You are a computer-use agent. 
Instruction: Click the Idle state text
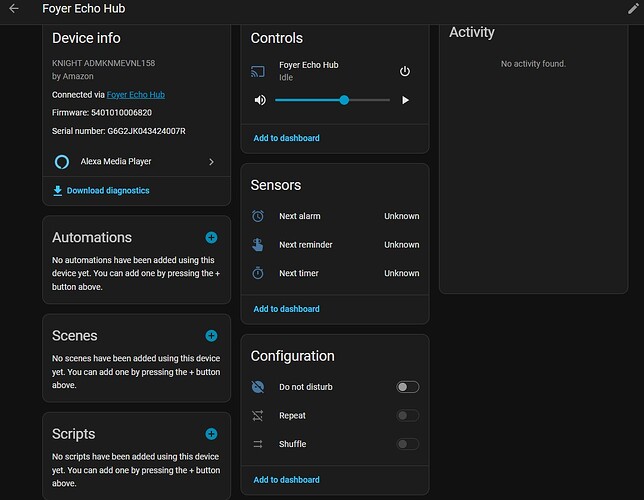coord(286,77)
